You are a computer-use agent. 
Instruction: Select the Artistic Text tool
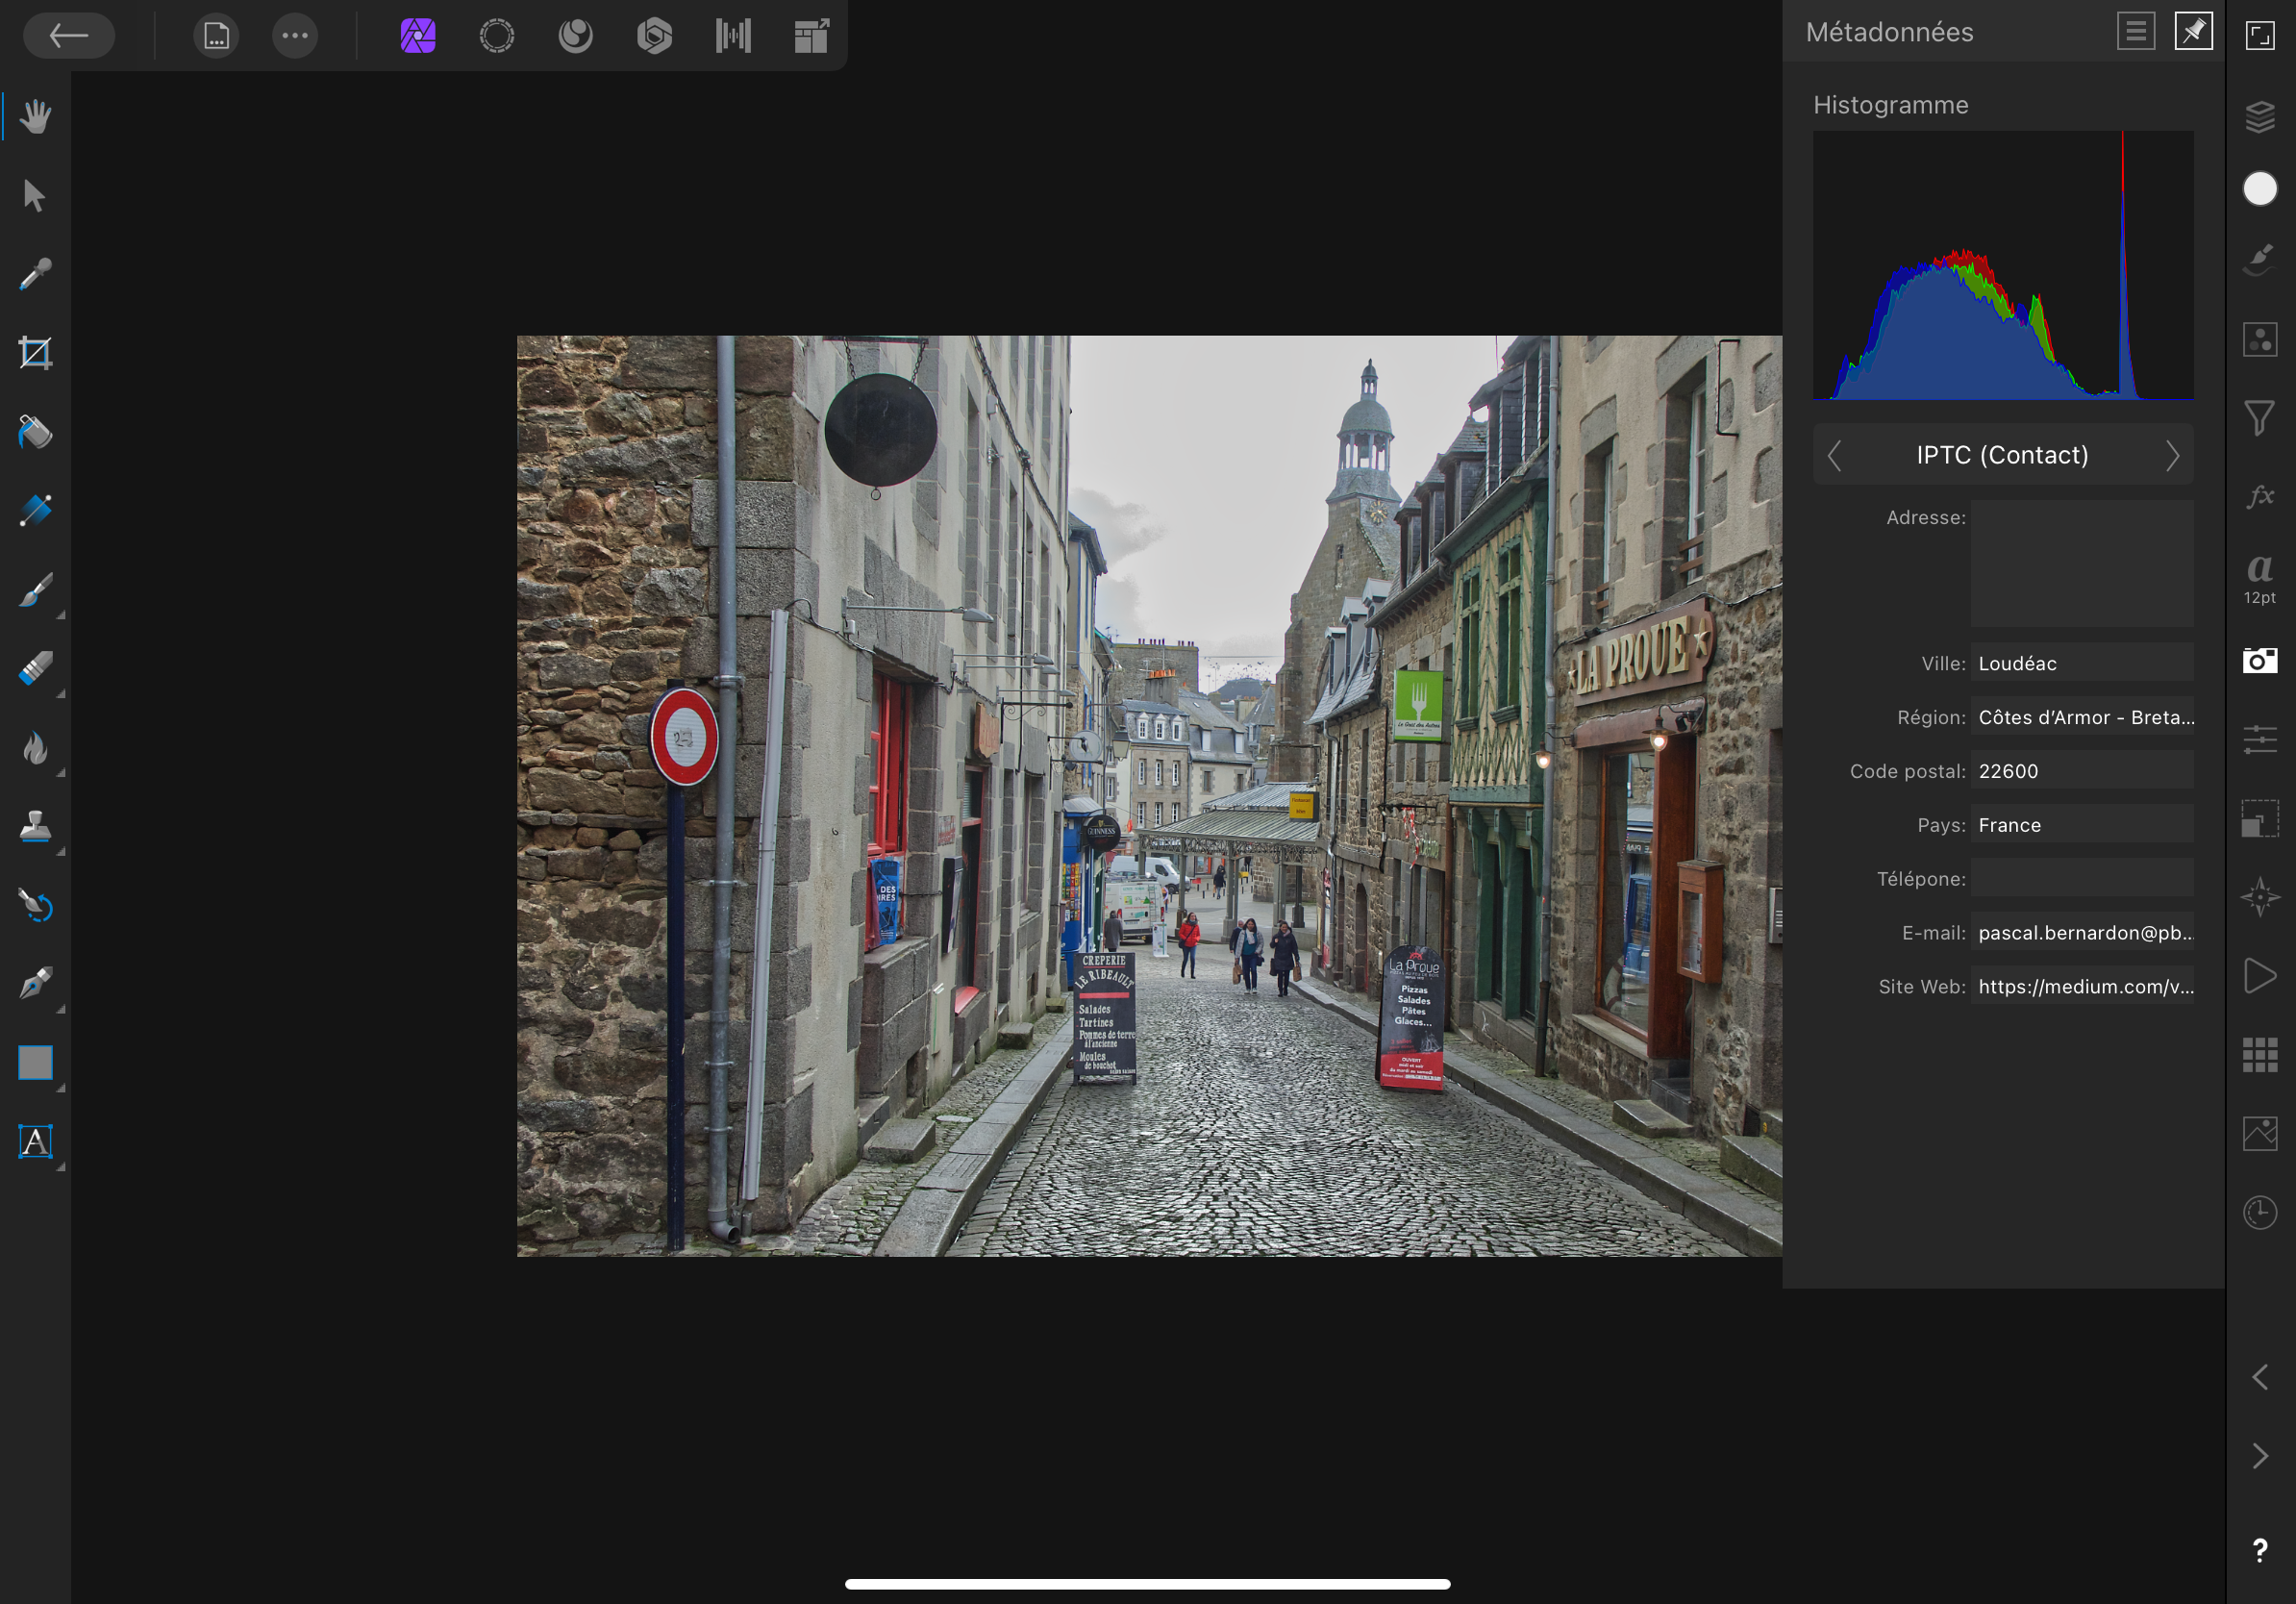click(x=35, y=1141)
